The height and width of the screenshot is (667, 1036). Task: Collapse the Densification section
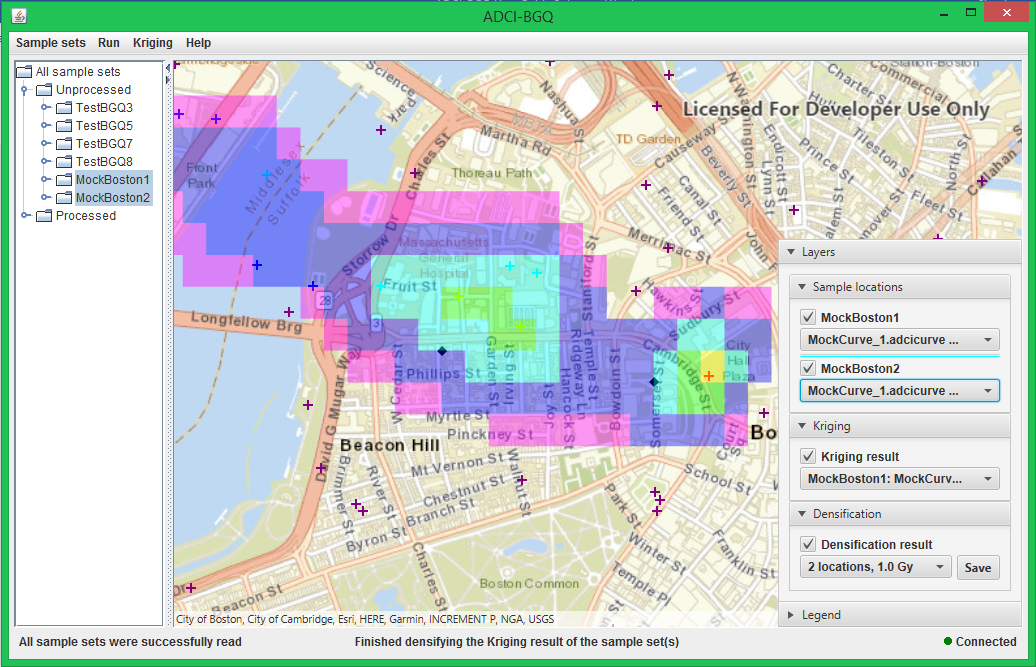pyautogui.click(x=802, y=514)
